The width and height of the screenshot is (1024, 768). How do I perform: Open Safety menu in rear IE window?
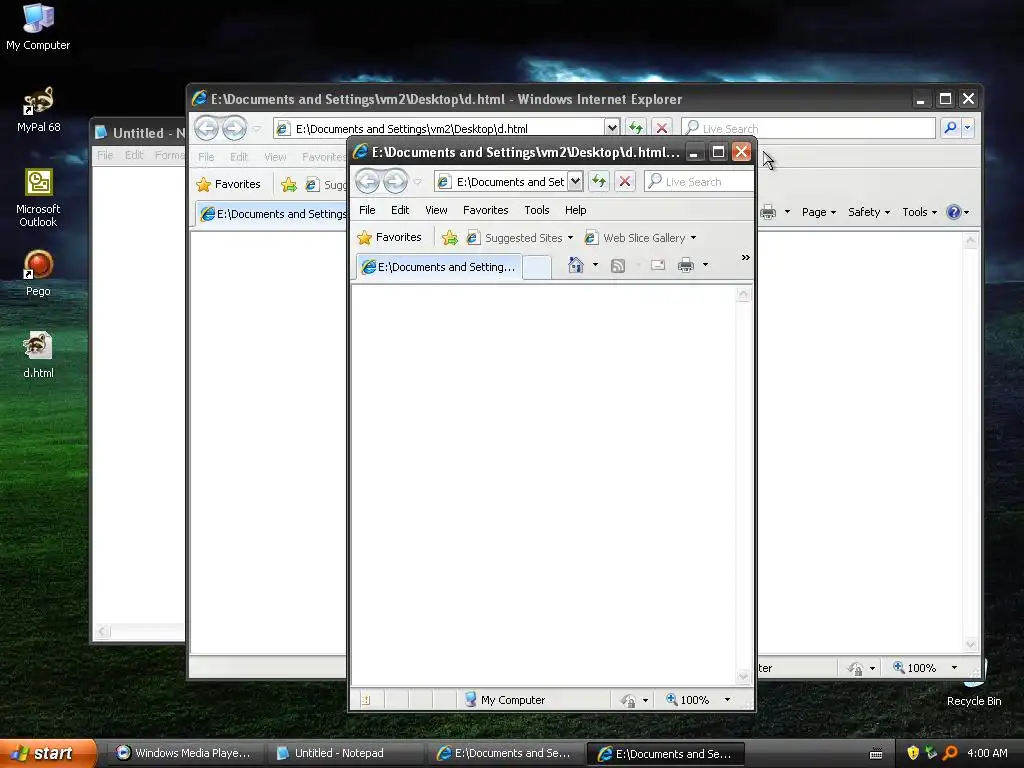pos(869,212)
